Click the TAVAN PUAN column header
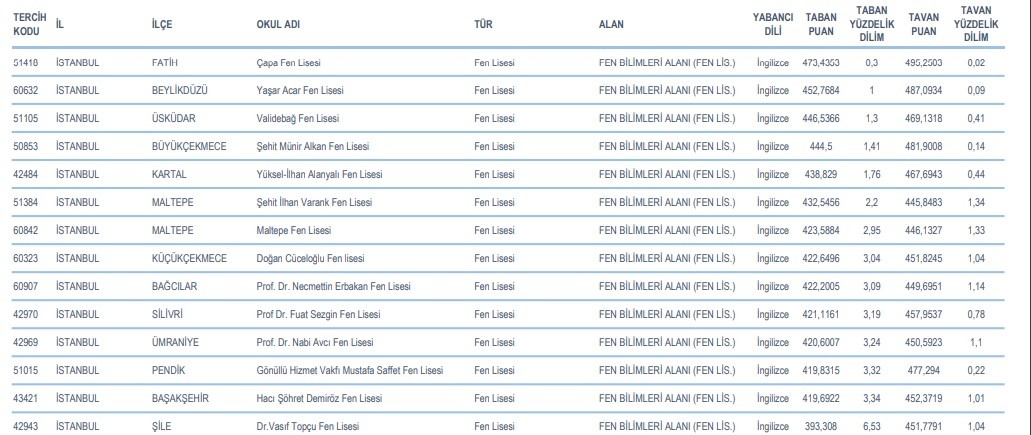 tap(923, 25)
